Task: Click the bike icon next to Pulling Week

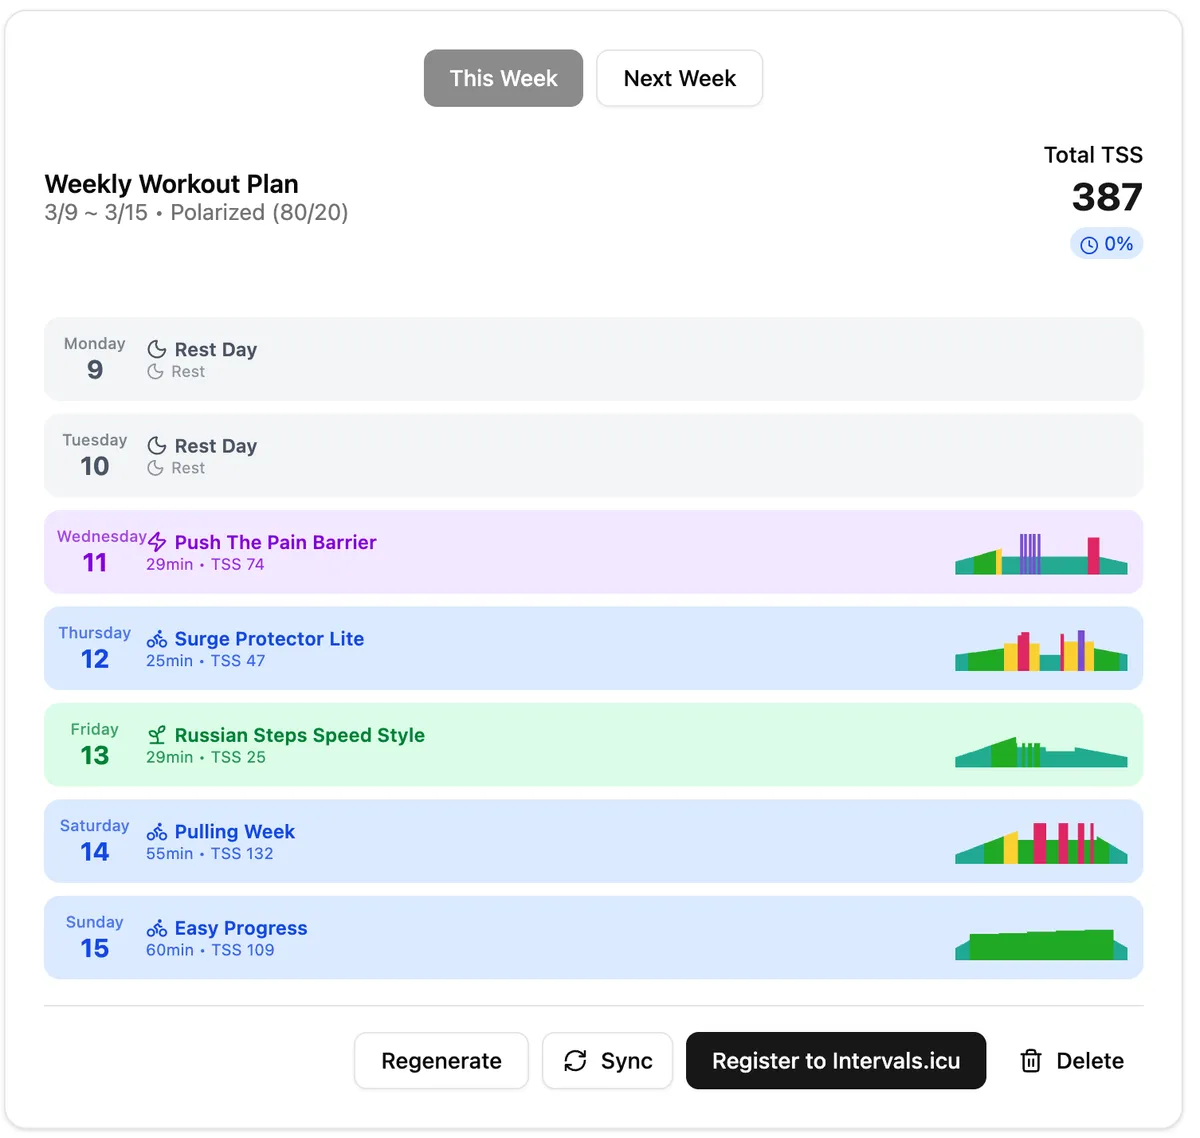Action: pos(157,832)
